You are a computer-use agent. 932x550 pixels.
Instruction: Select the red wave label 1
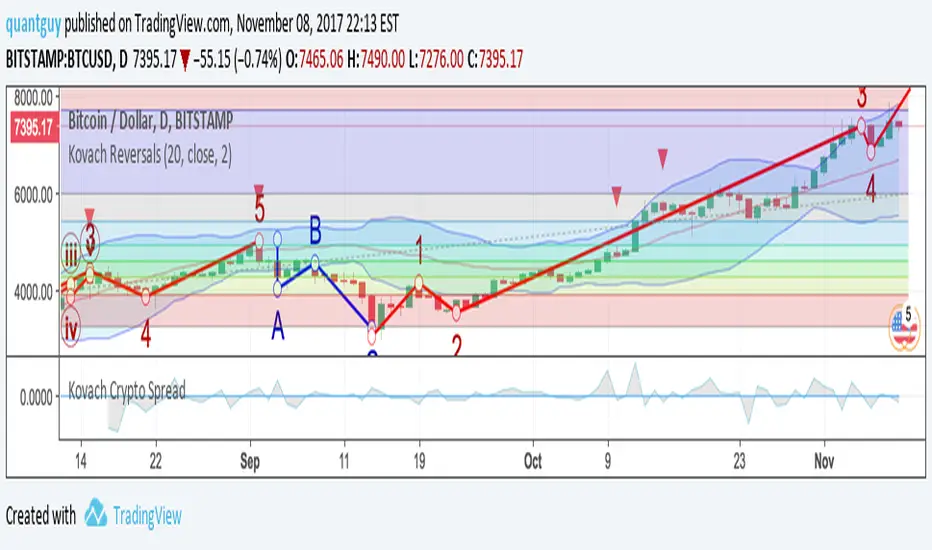pyautogui.click(x=419, y=250)
